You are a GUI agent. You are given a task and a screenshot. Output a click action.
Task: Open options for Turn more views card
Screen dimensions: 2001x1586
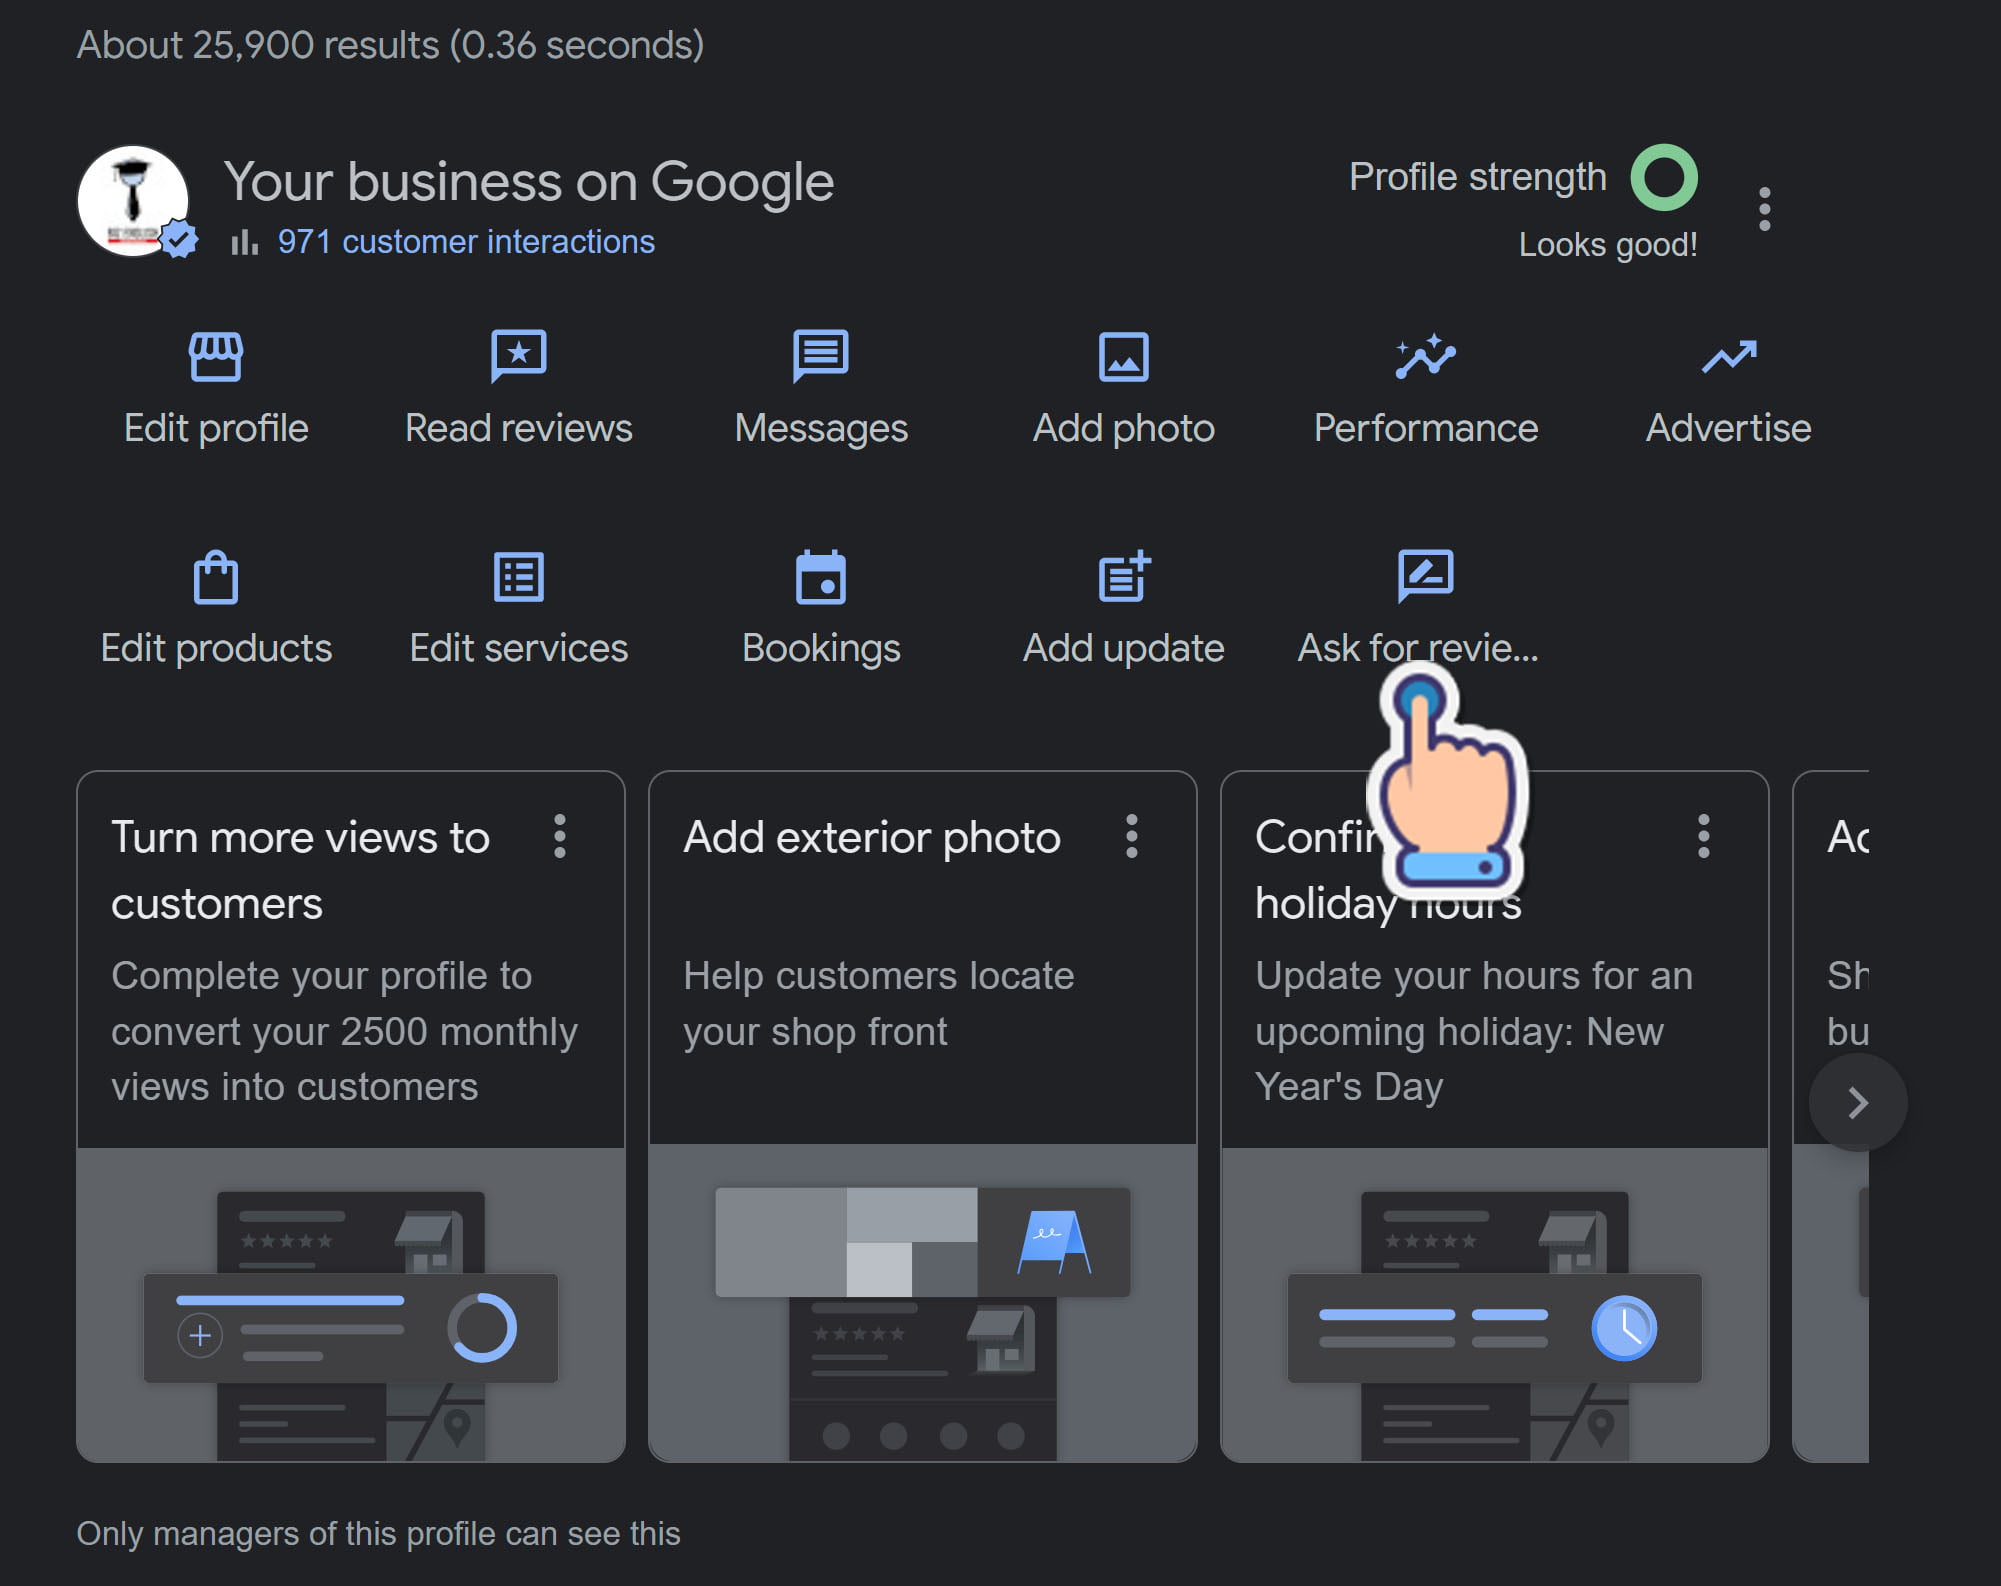[x=560, y=836]
